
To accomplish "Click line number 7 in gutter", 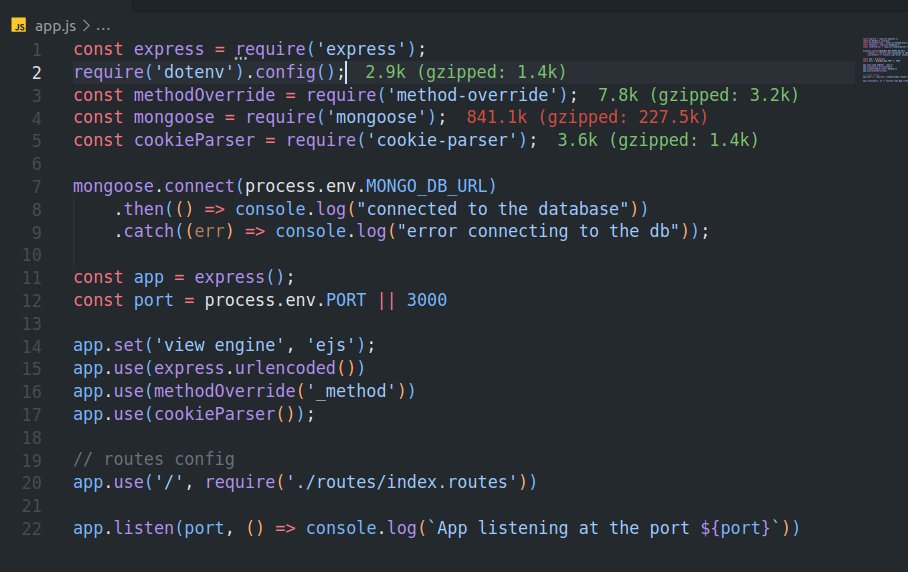I will [x=36, y=186].
